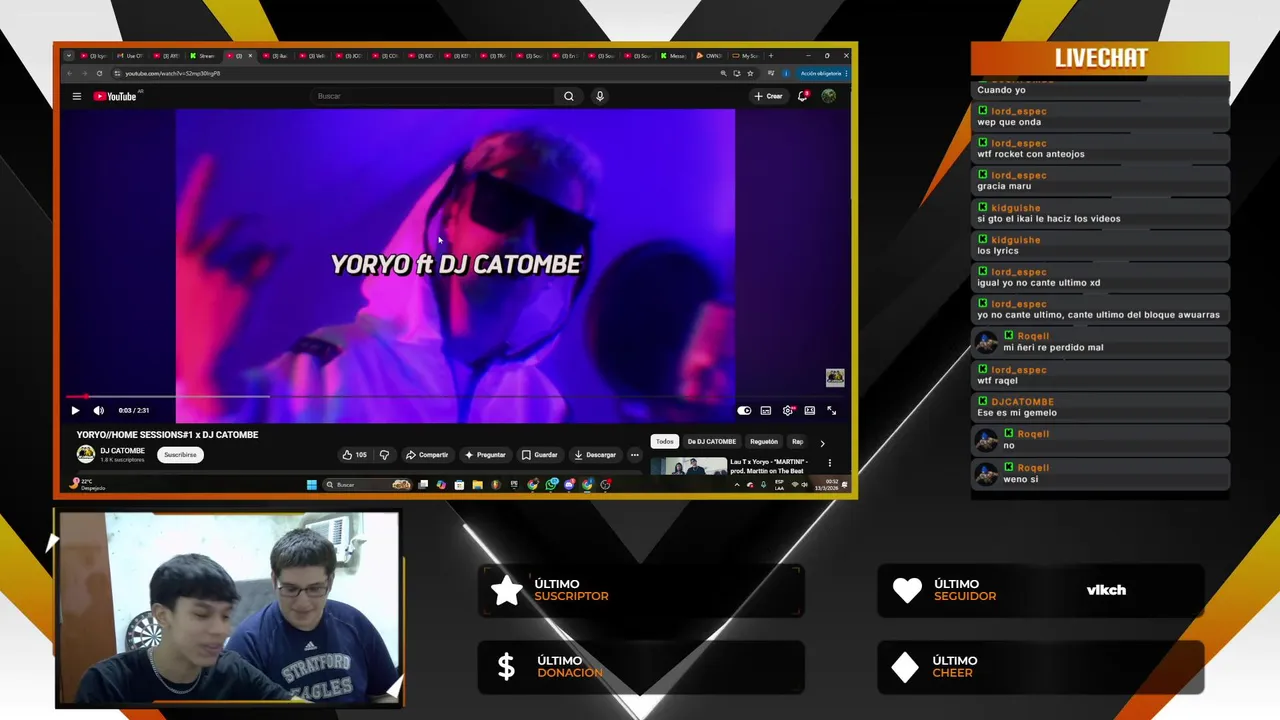Bookmark the page with the star icon
The height and width of the screenshot is (720, 1280).
pyautogui.click(x=750, y=73)
